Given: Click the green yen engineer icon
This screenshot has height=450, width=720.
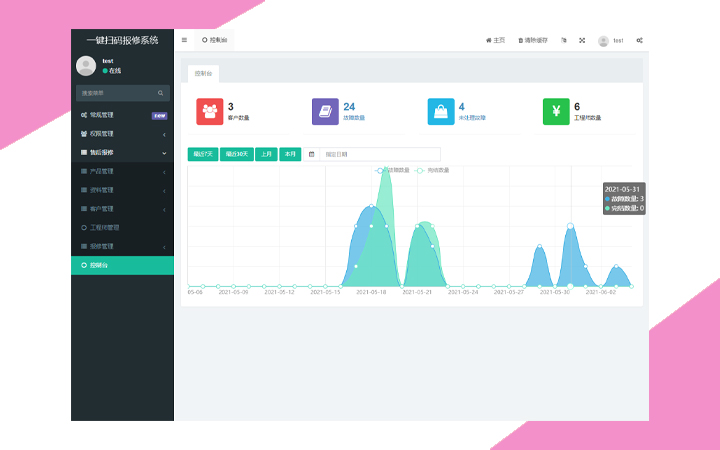Looking at the screenshot, I should [556, 111].
